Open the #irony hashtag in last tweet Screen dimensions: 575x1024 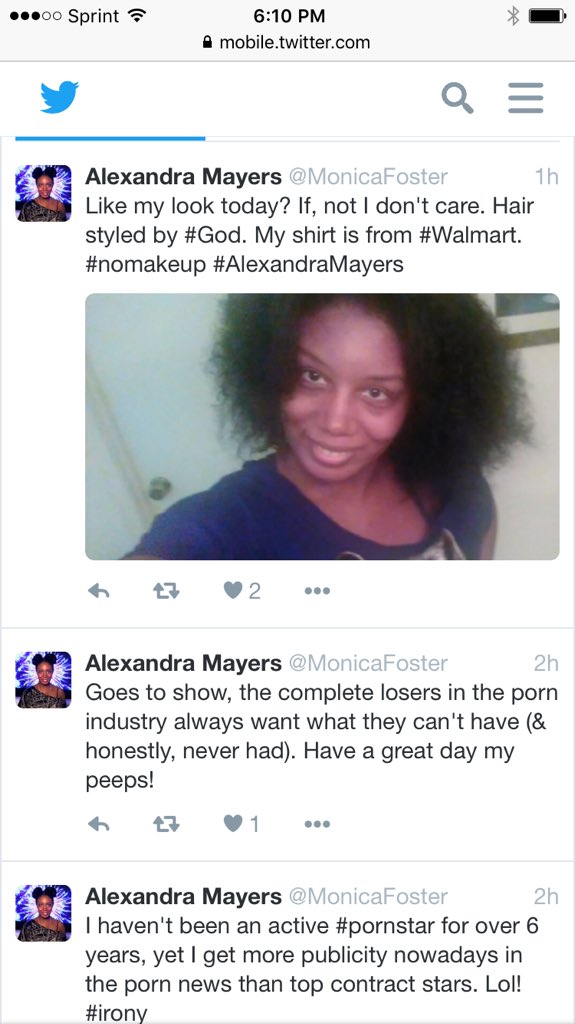click(x=116, y=1013)
